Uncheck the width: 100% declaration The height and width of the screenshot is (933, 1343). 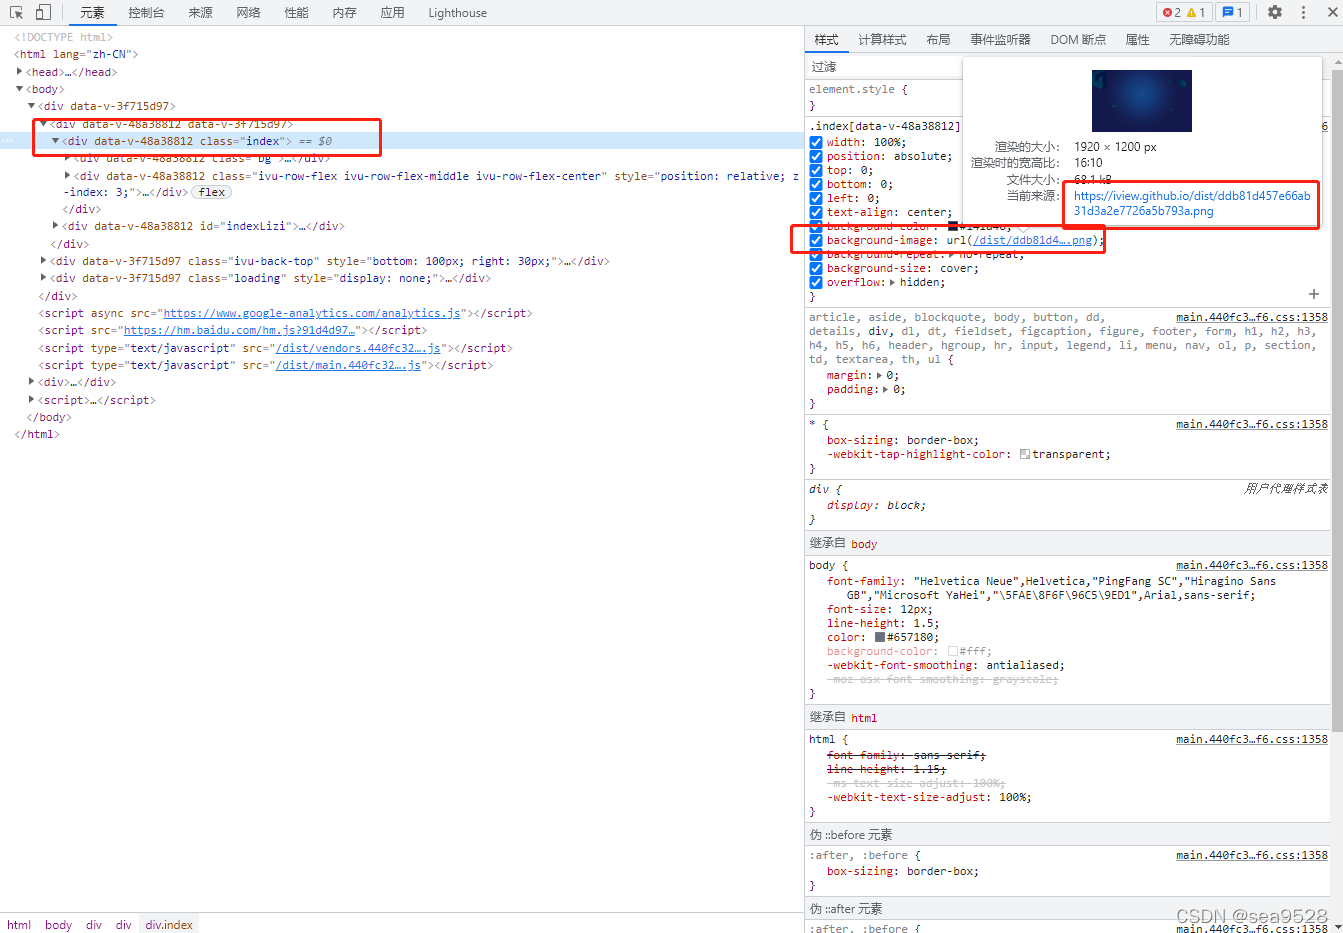point(816,142)
